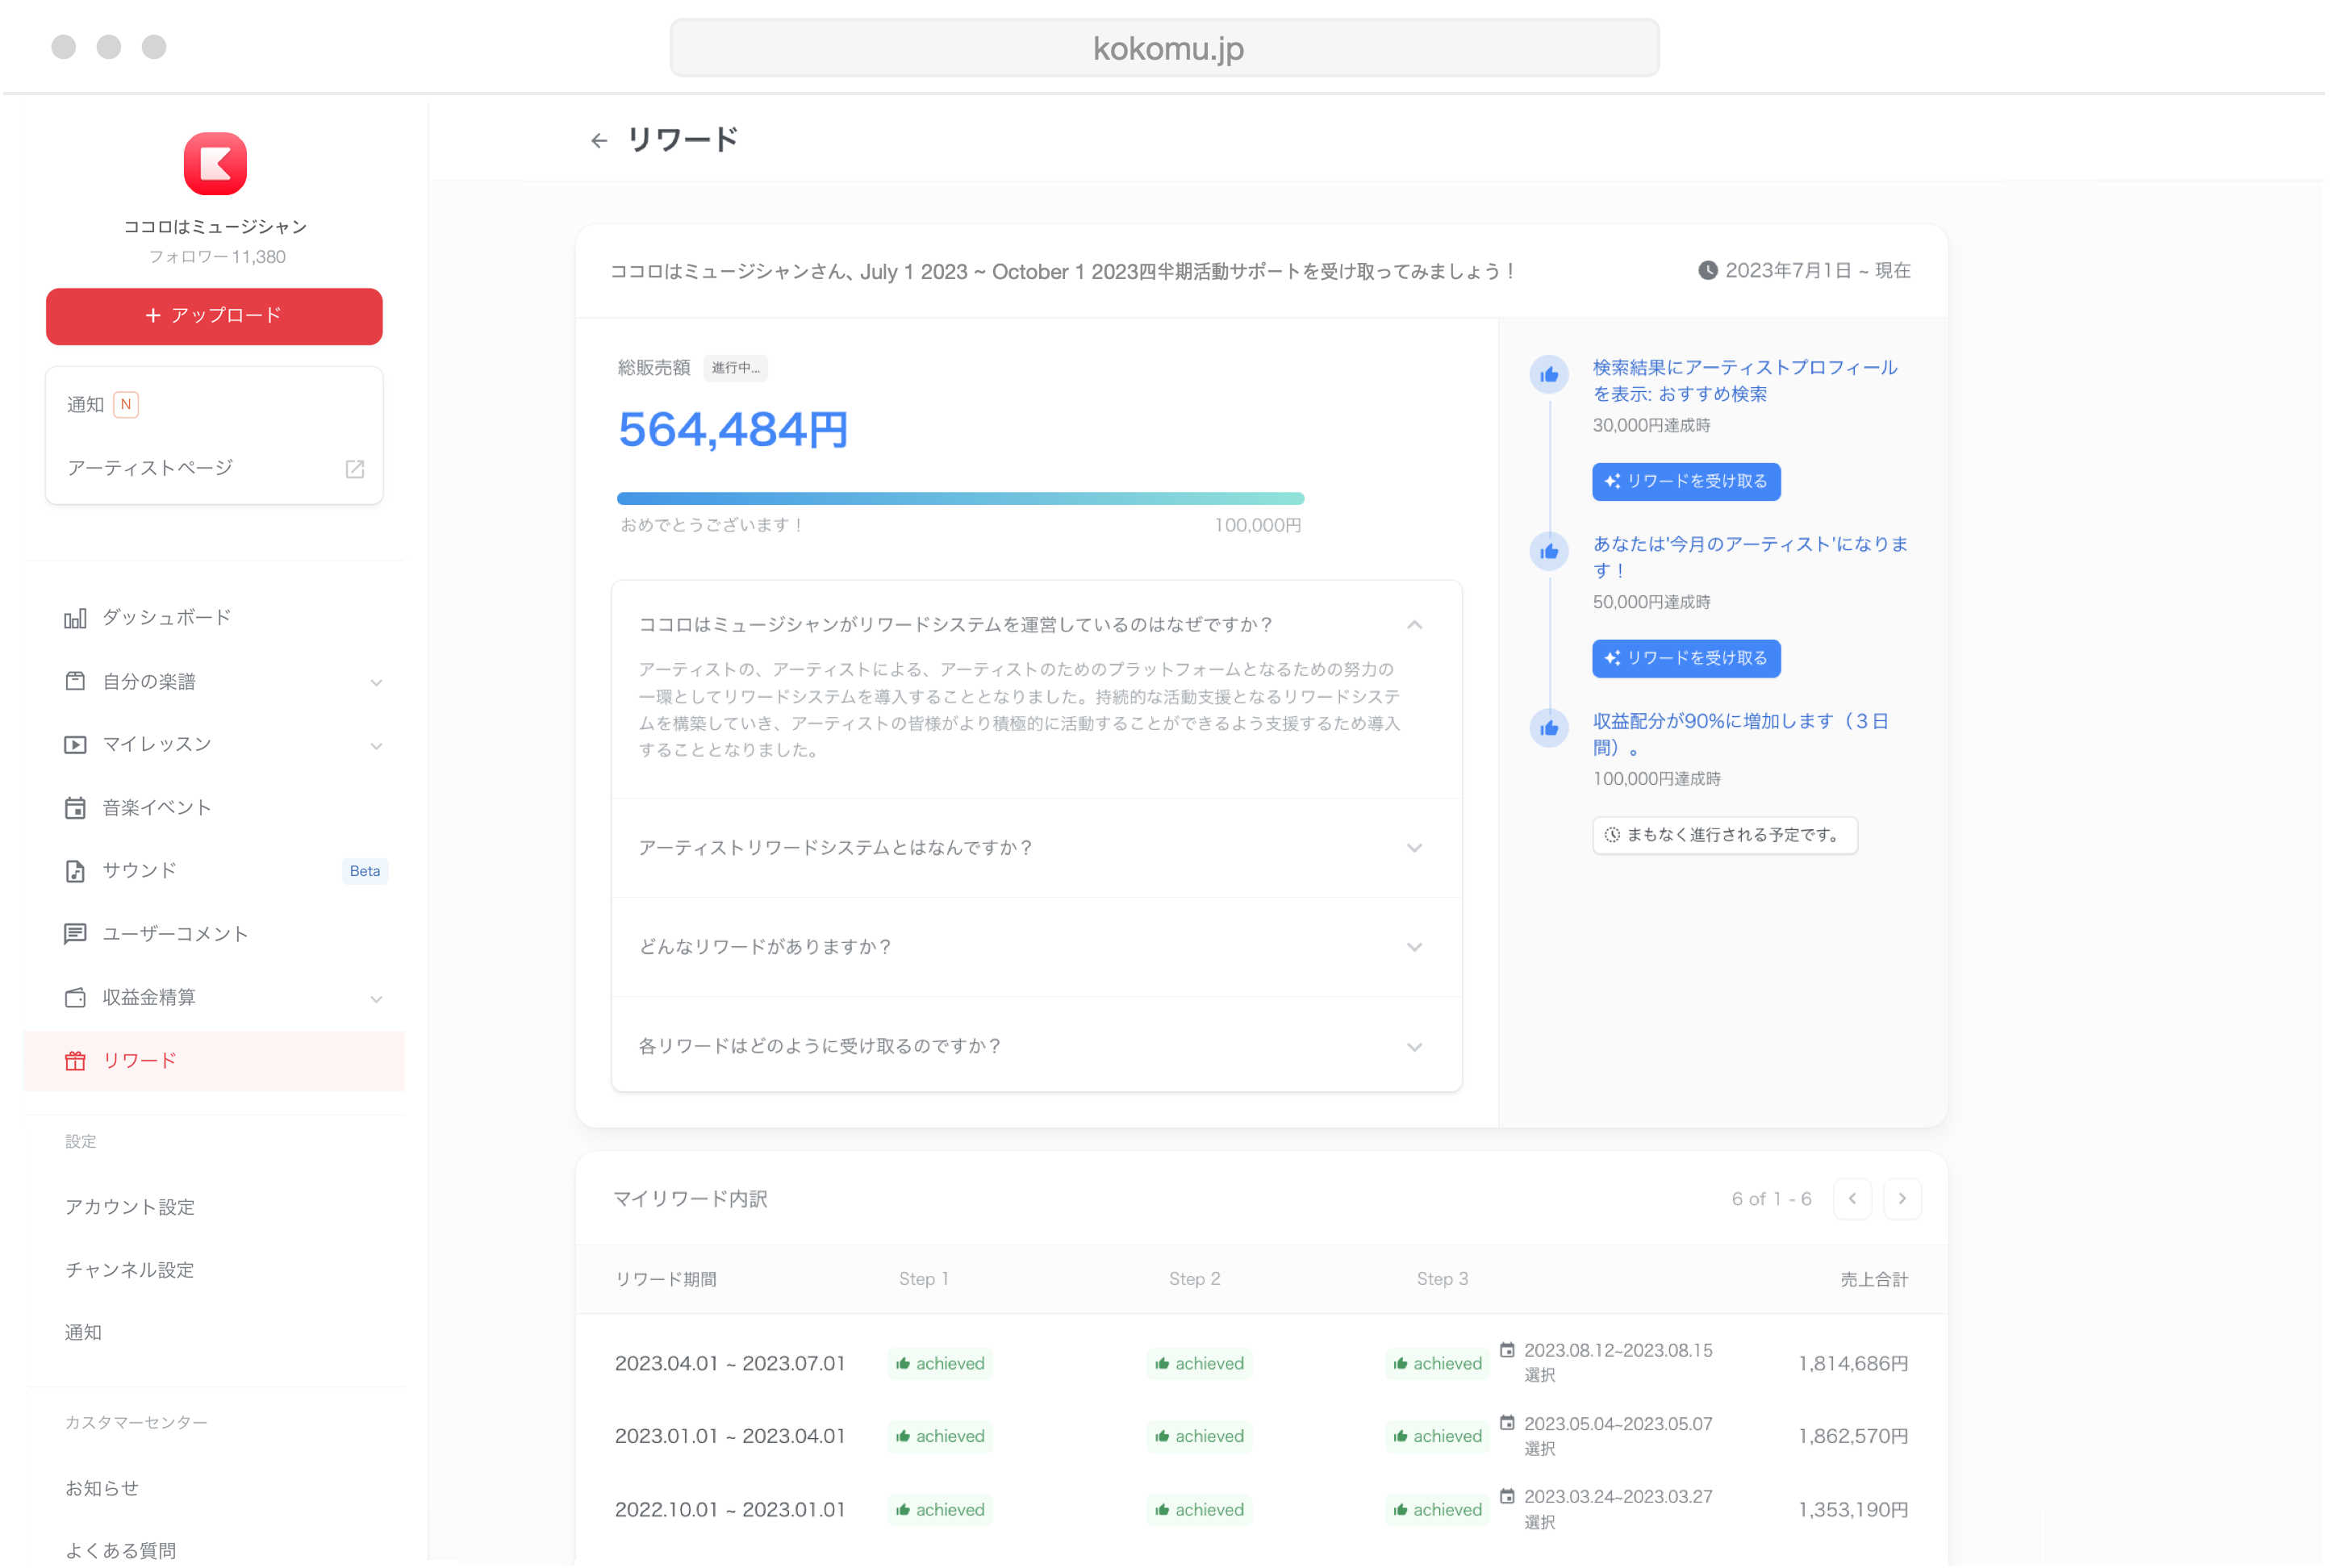
Task: Click the 2023.04.01 ~ 2023.07.01 period
Action: 730,1364
